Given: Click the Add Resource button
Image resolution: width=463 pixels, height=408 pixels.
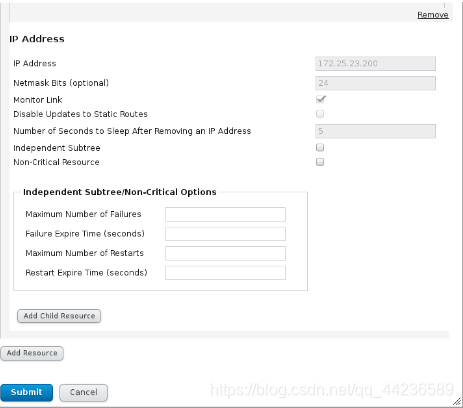Looking at the screenshot, I should tap(32, 353).
